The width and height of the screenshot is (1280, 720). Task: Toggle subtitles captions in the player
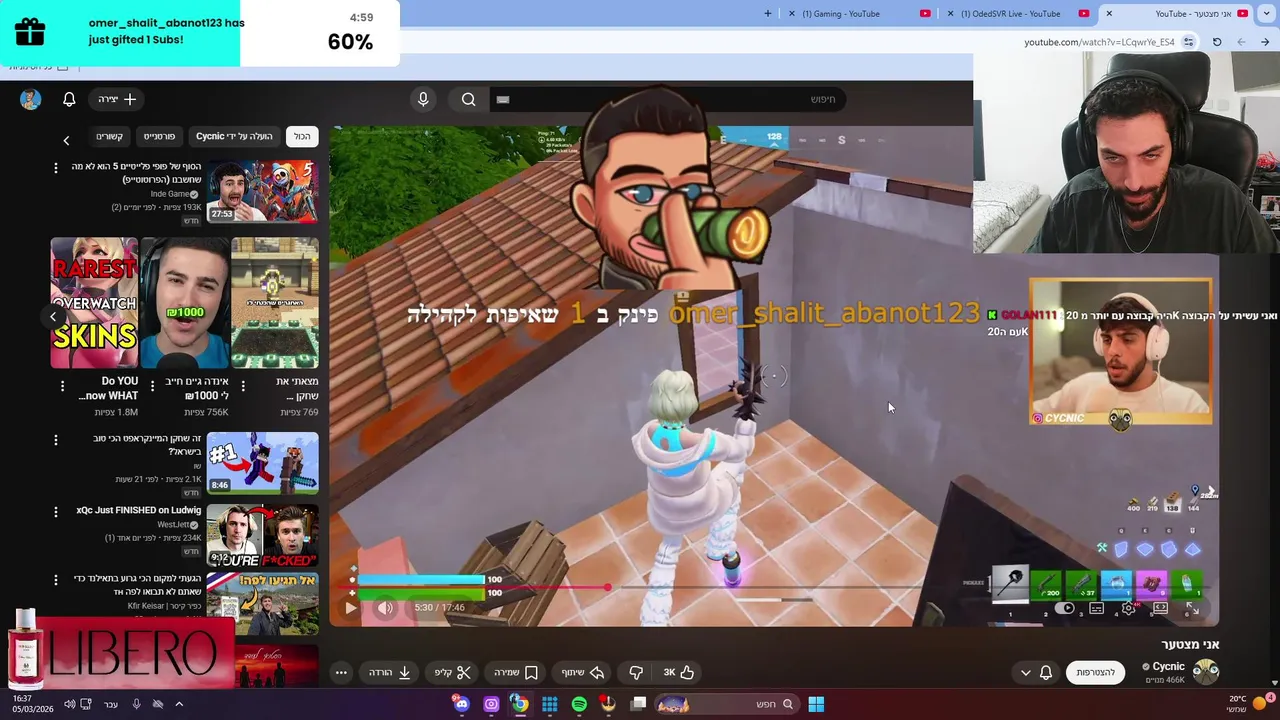pyautogui.click(x=1097, y=608)
